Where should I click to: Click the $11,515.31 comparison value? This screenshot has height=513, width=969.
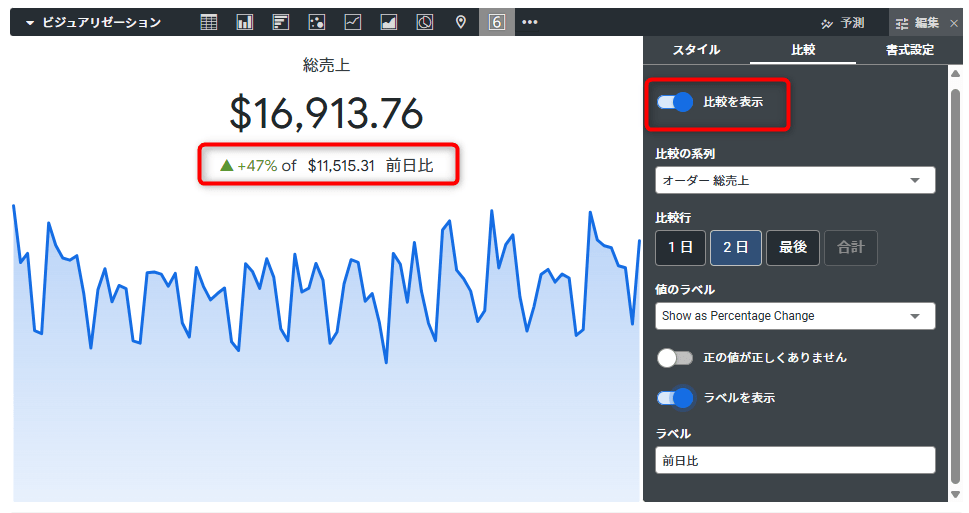pos(341,166)
